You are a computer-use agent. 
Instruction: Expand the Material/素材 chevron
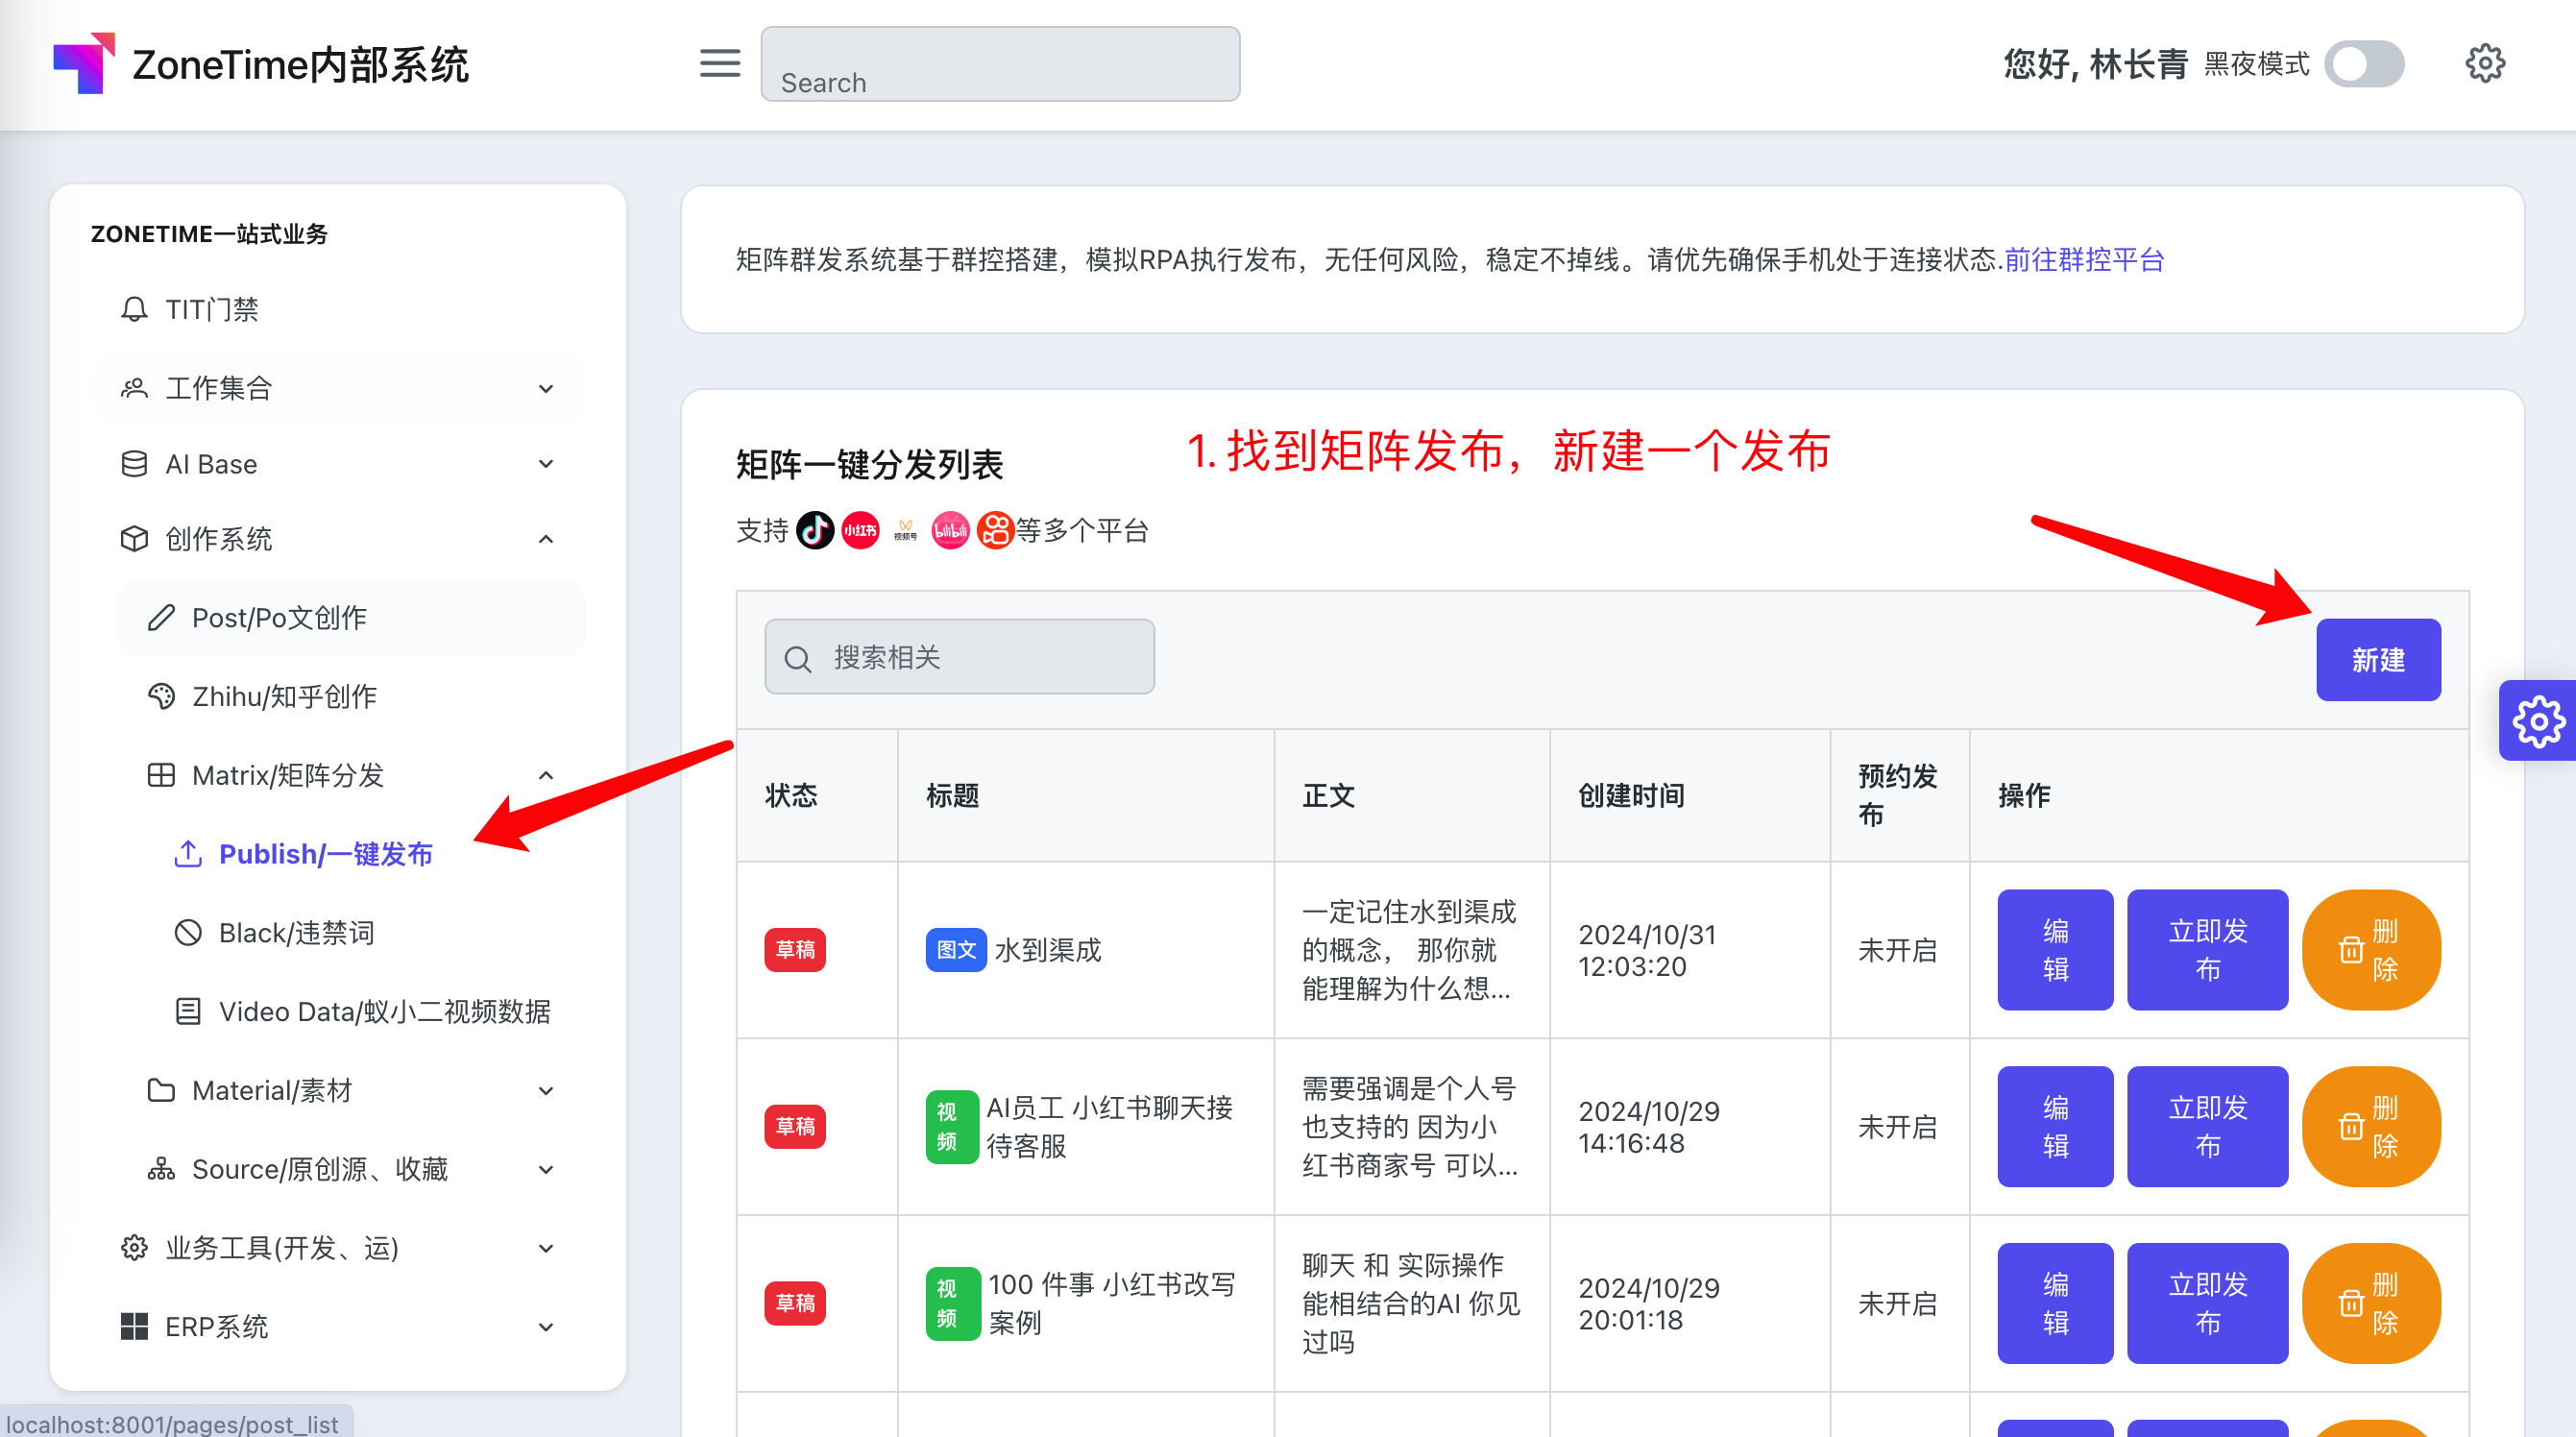(546, 1090)
